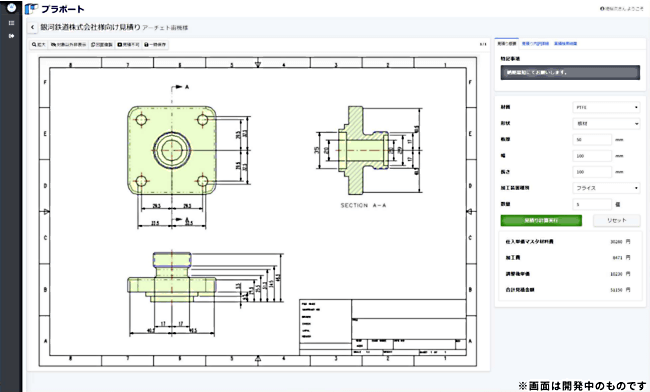The image size is (650, 392).
Task: Click the green estimate calculation button
Action: [x=541, y=220]
